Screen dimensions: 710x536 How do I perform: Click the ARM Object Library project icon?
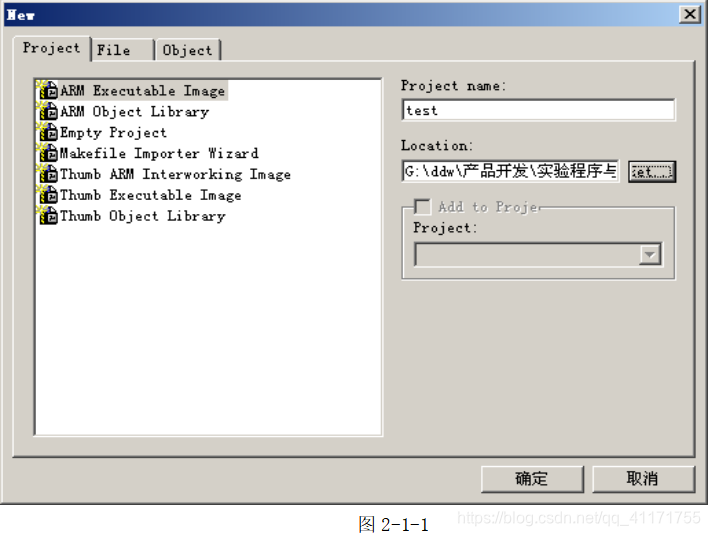click(48, 111)
